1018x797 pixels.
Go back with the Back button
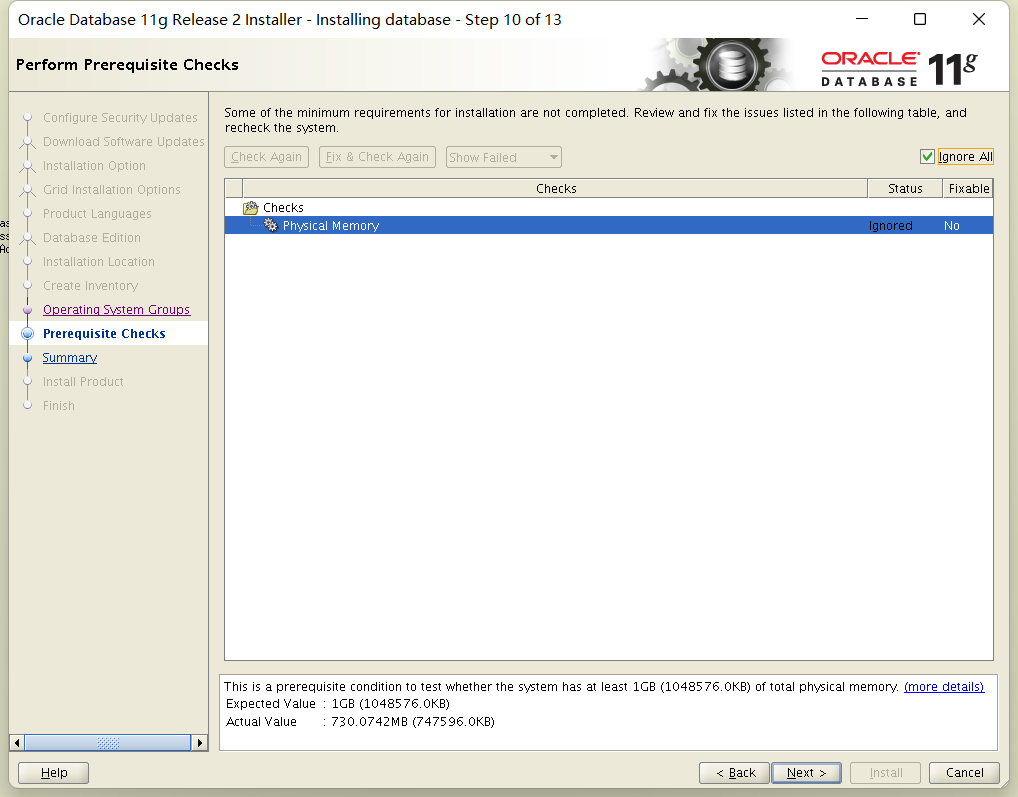734,773
